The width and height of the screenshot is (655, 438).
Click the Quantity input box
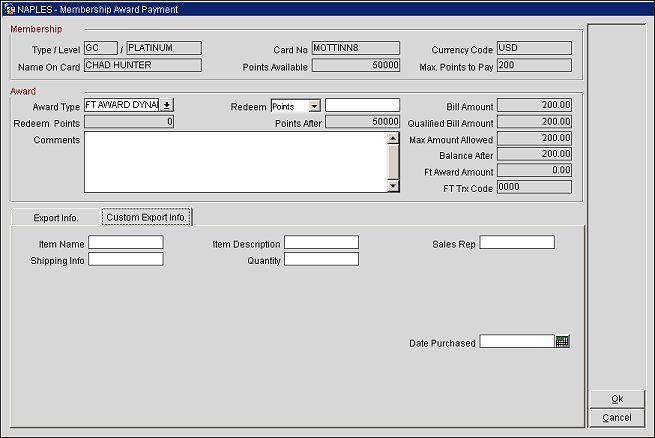tap(321, 260)
